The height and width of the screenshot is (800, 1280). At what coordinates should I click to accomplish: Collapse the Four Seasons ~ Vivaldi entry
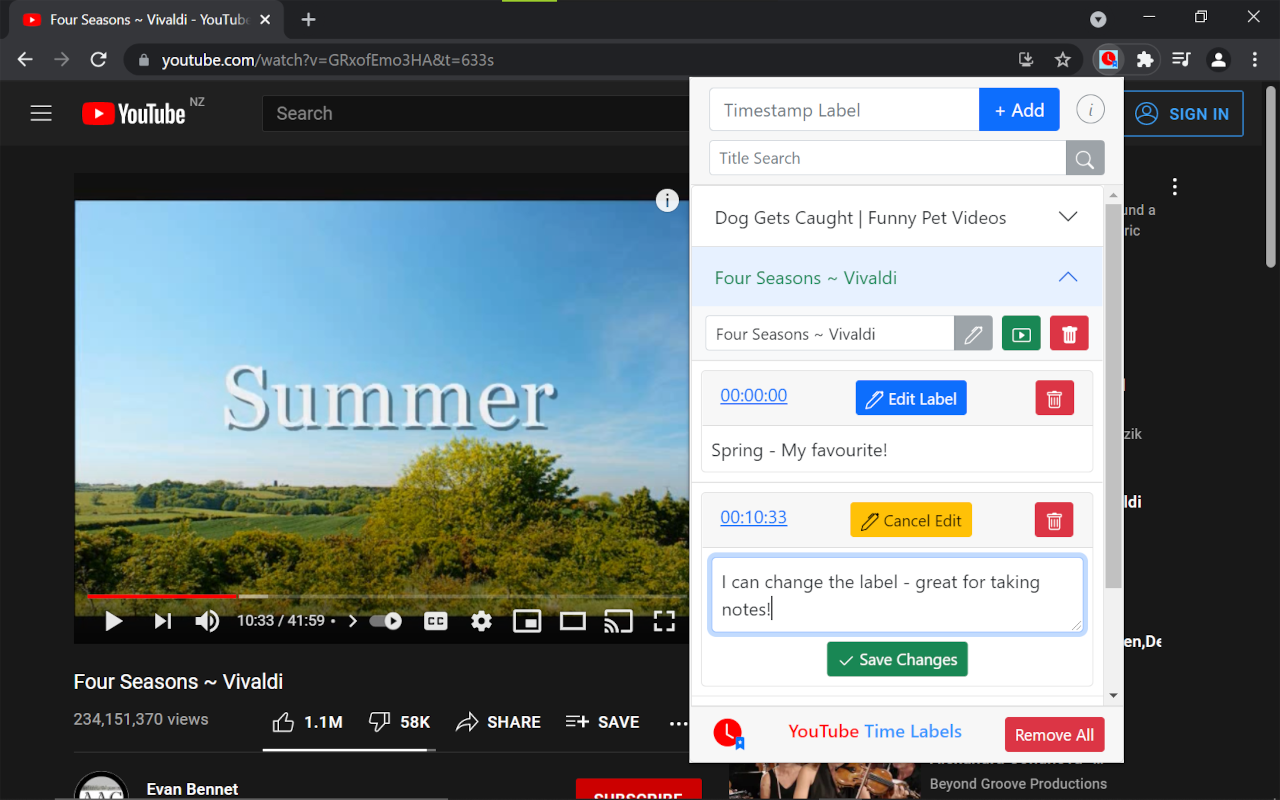(x=1067, y=277)
